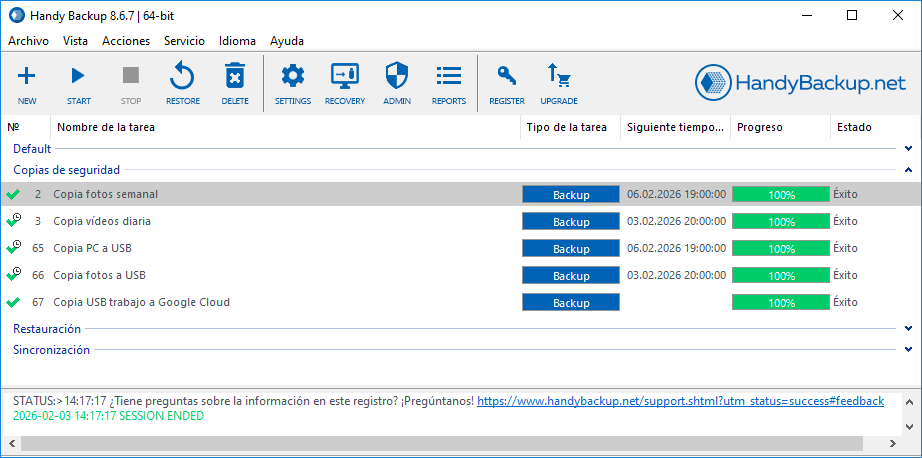This screenshot has height=458, width=922.
Task: Click the DELETE trash icon
Action: pos(235,77)
